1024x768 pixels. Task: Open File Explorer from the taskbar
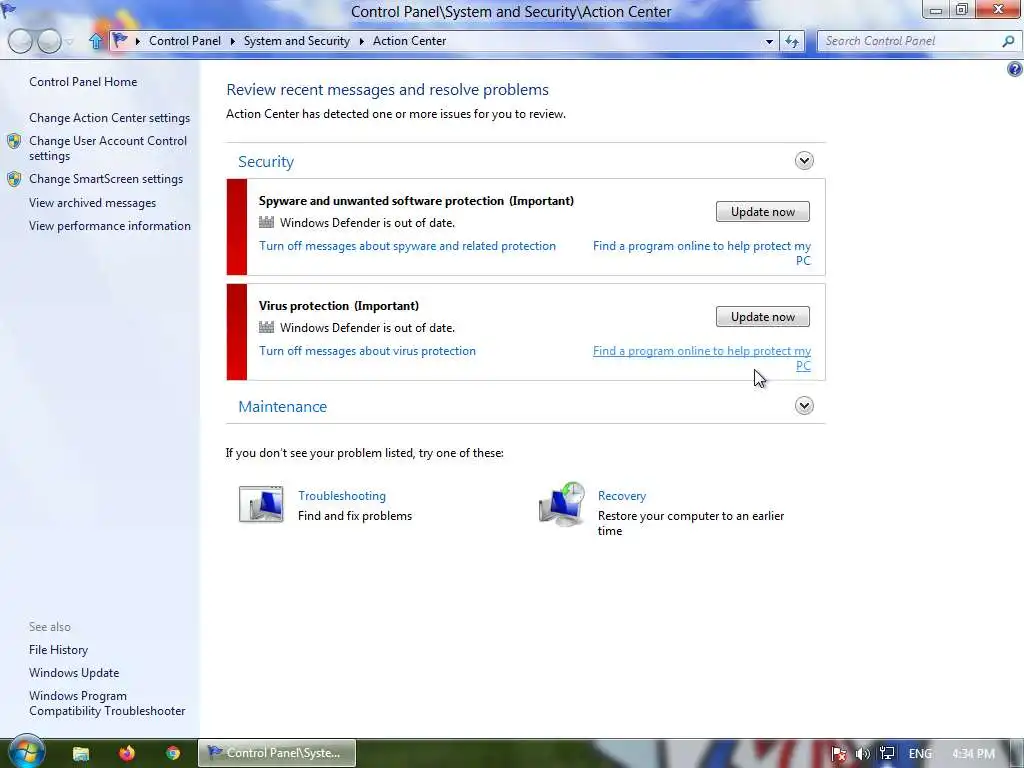point(80,753)
